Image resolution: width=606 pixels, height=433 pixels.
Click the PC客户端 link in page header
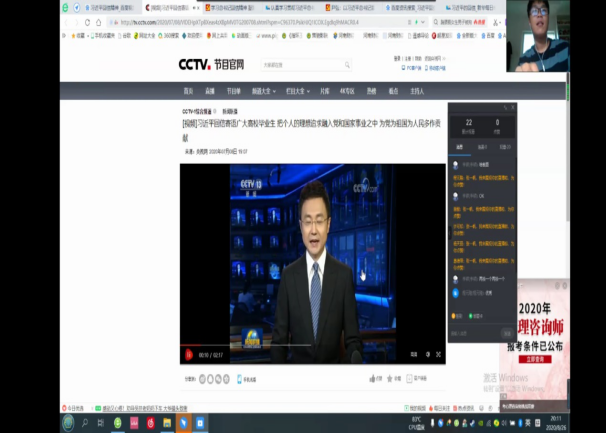(x=412, y=68)
